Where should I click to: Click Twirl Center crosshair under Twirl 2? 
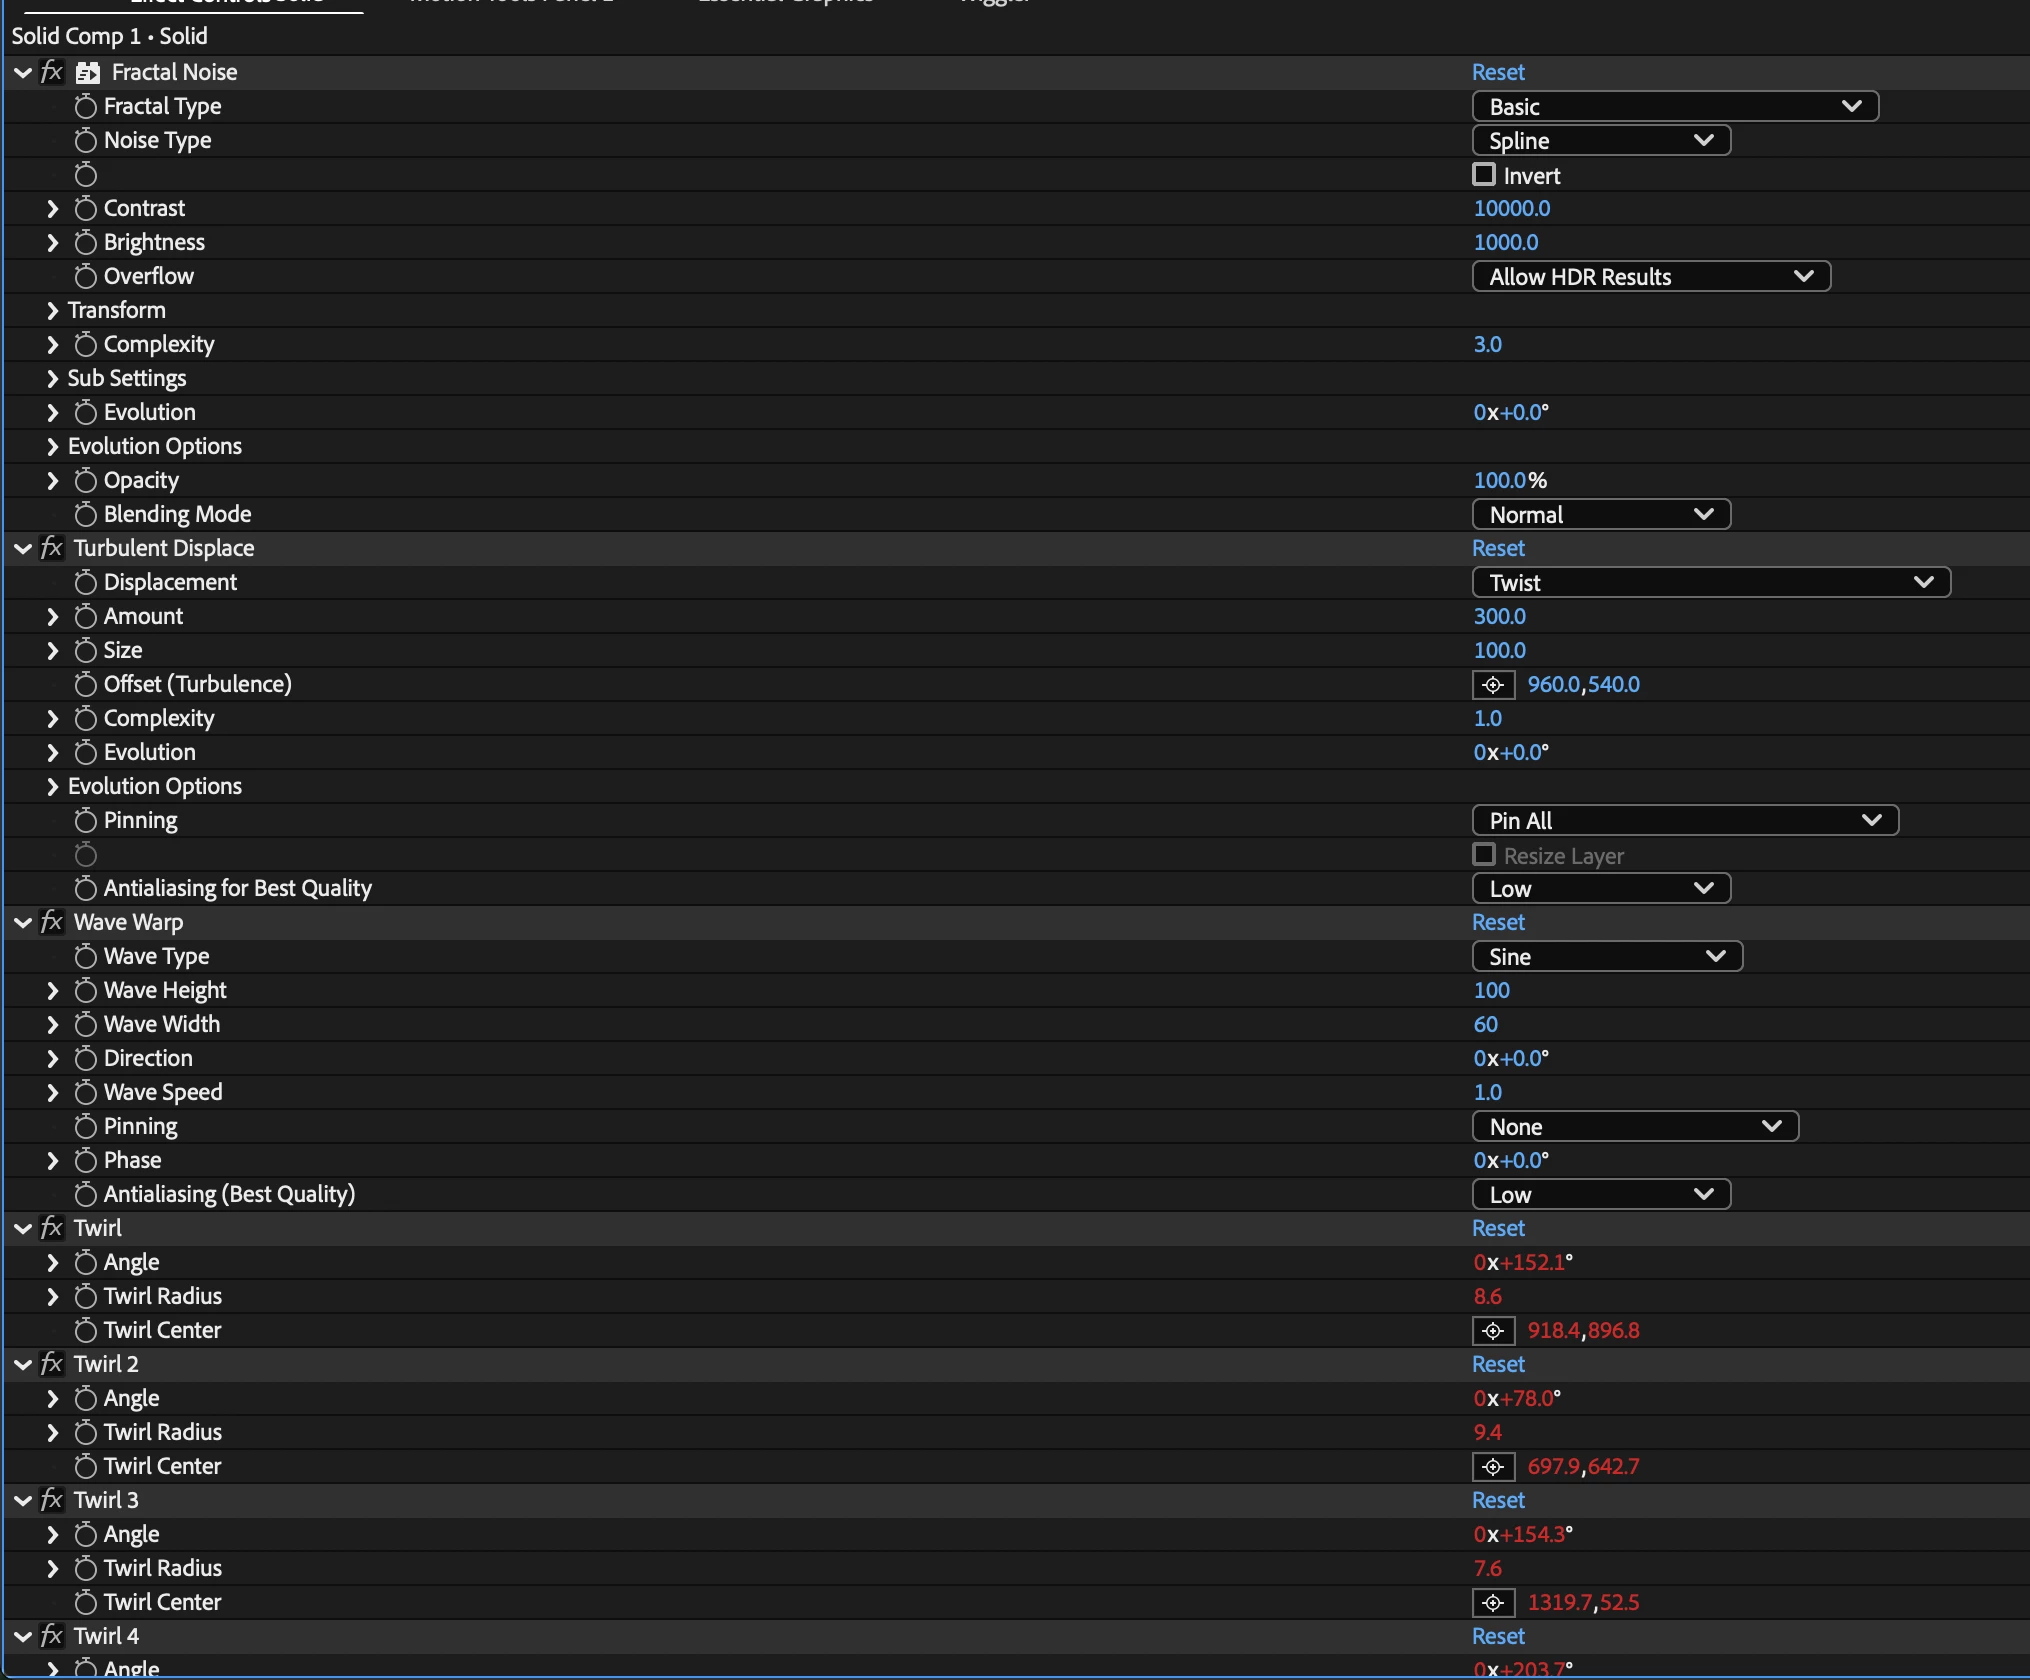[x=1493, y=1467]
